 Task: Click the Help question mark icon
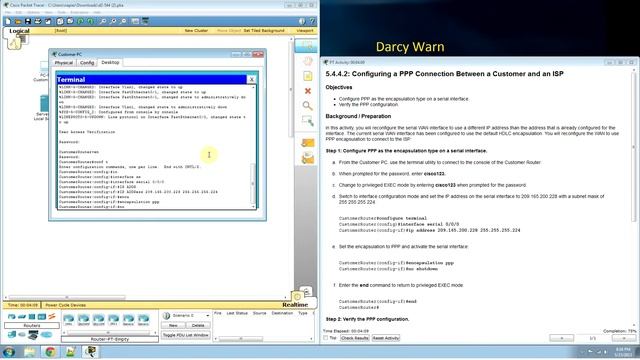pos(312,21)
